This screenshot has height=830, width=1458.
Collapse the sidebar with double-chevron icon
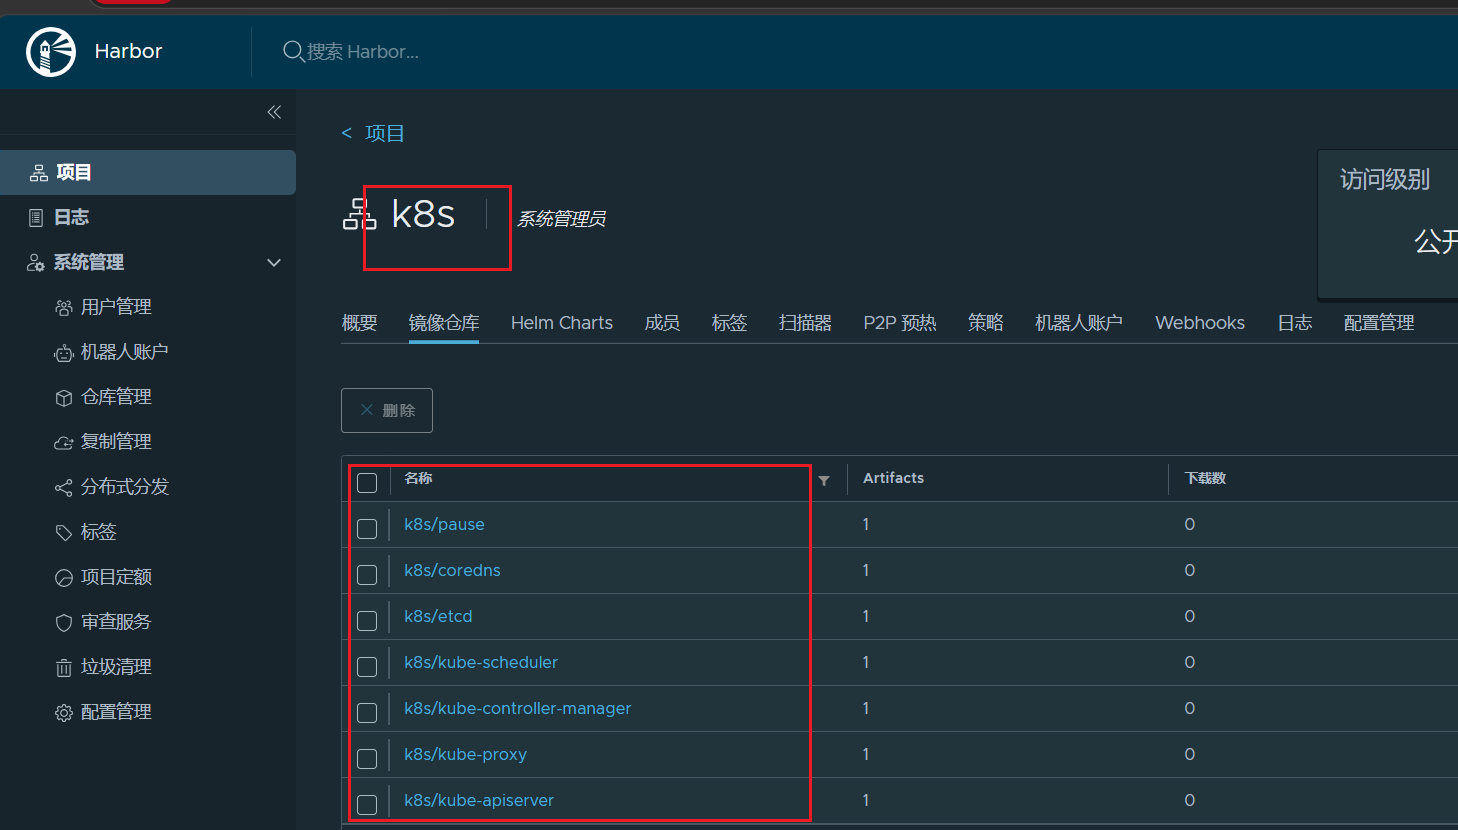274,112
